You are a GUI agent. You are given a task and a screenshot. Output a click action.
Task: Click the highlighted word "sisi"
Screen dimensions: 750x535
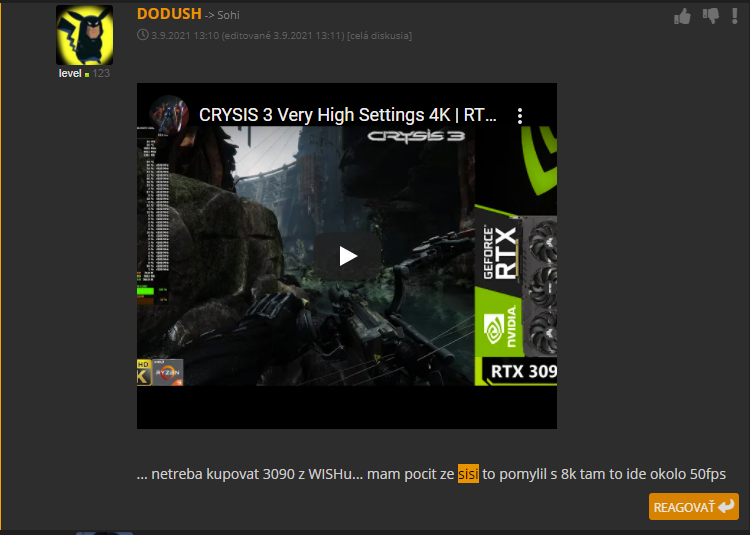[x=469, y=474]
